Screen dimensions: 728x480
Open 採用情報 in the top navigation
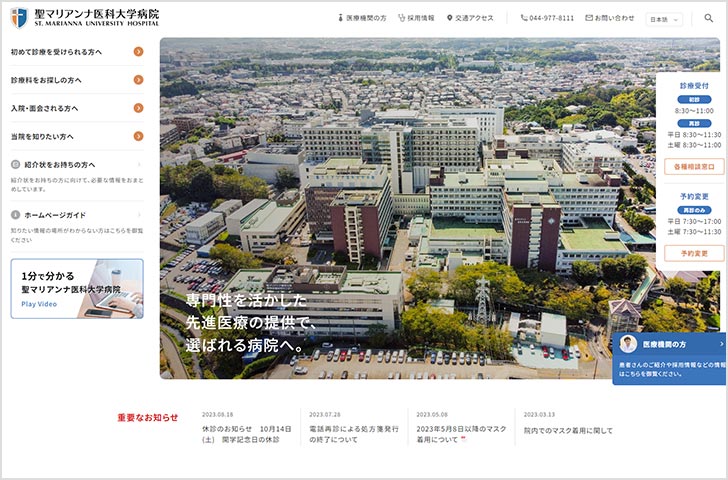coord(415,18)
